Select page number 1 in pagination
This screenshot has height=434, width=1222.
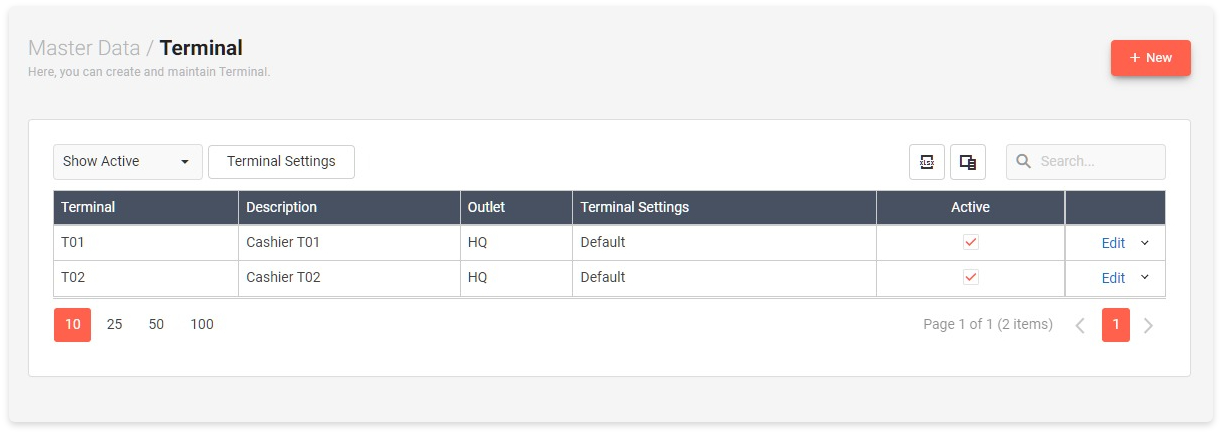[1116, 325]
